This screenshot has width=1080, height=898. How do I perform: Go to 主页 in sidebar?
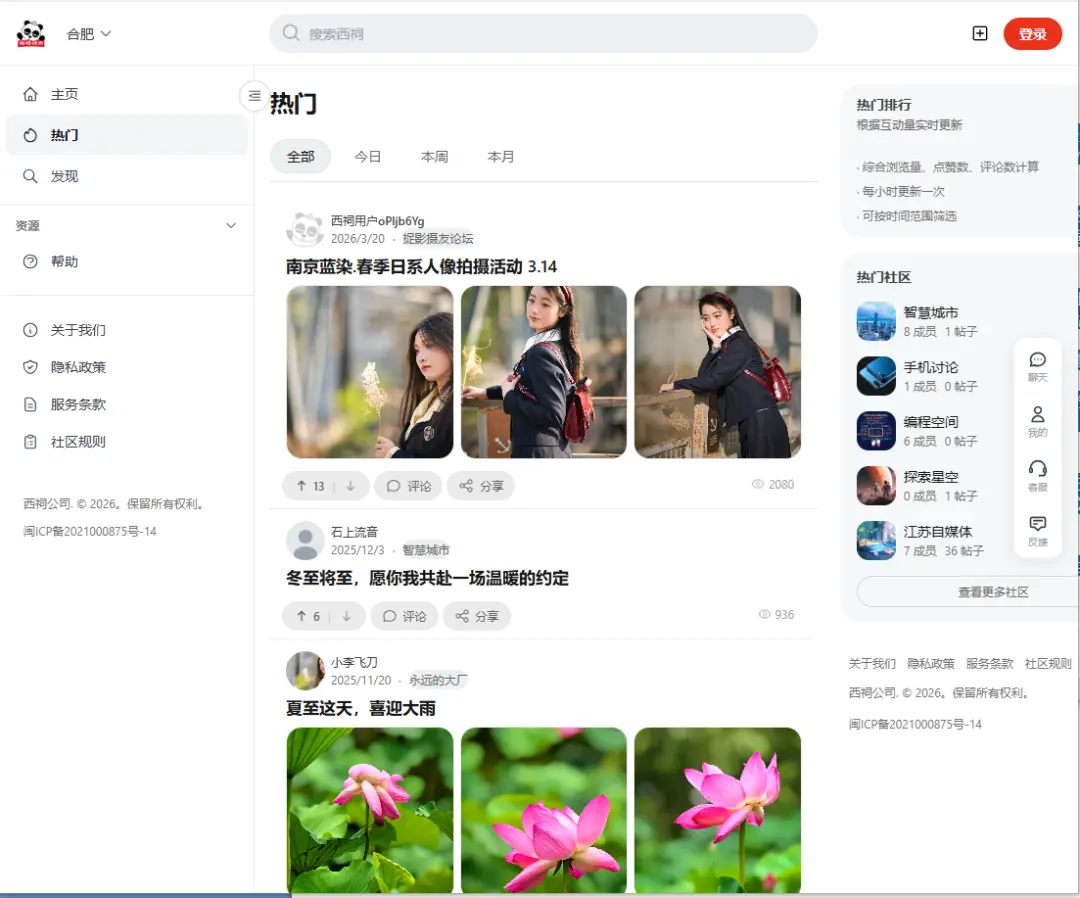coord(127,94)
